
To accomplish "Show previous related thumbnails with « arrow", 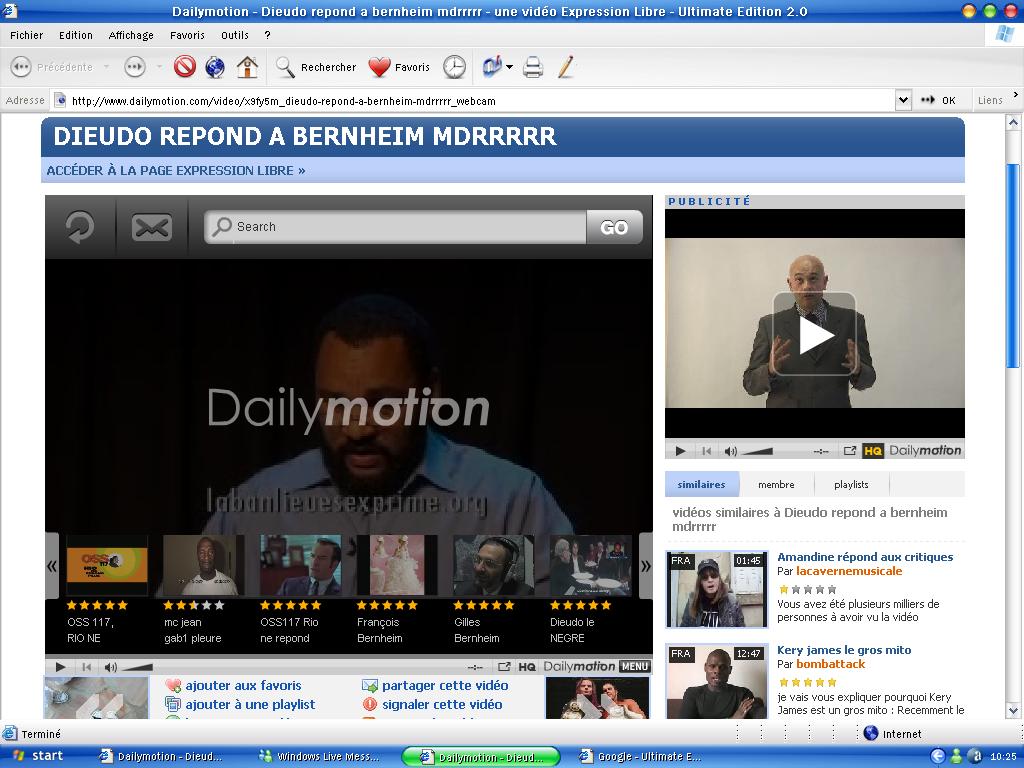I will 52,566.
